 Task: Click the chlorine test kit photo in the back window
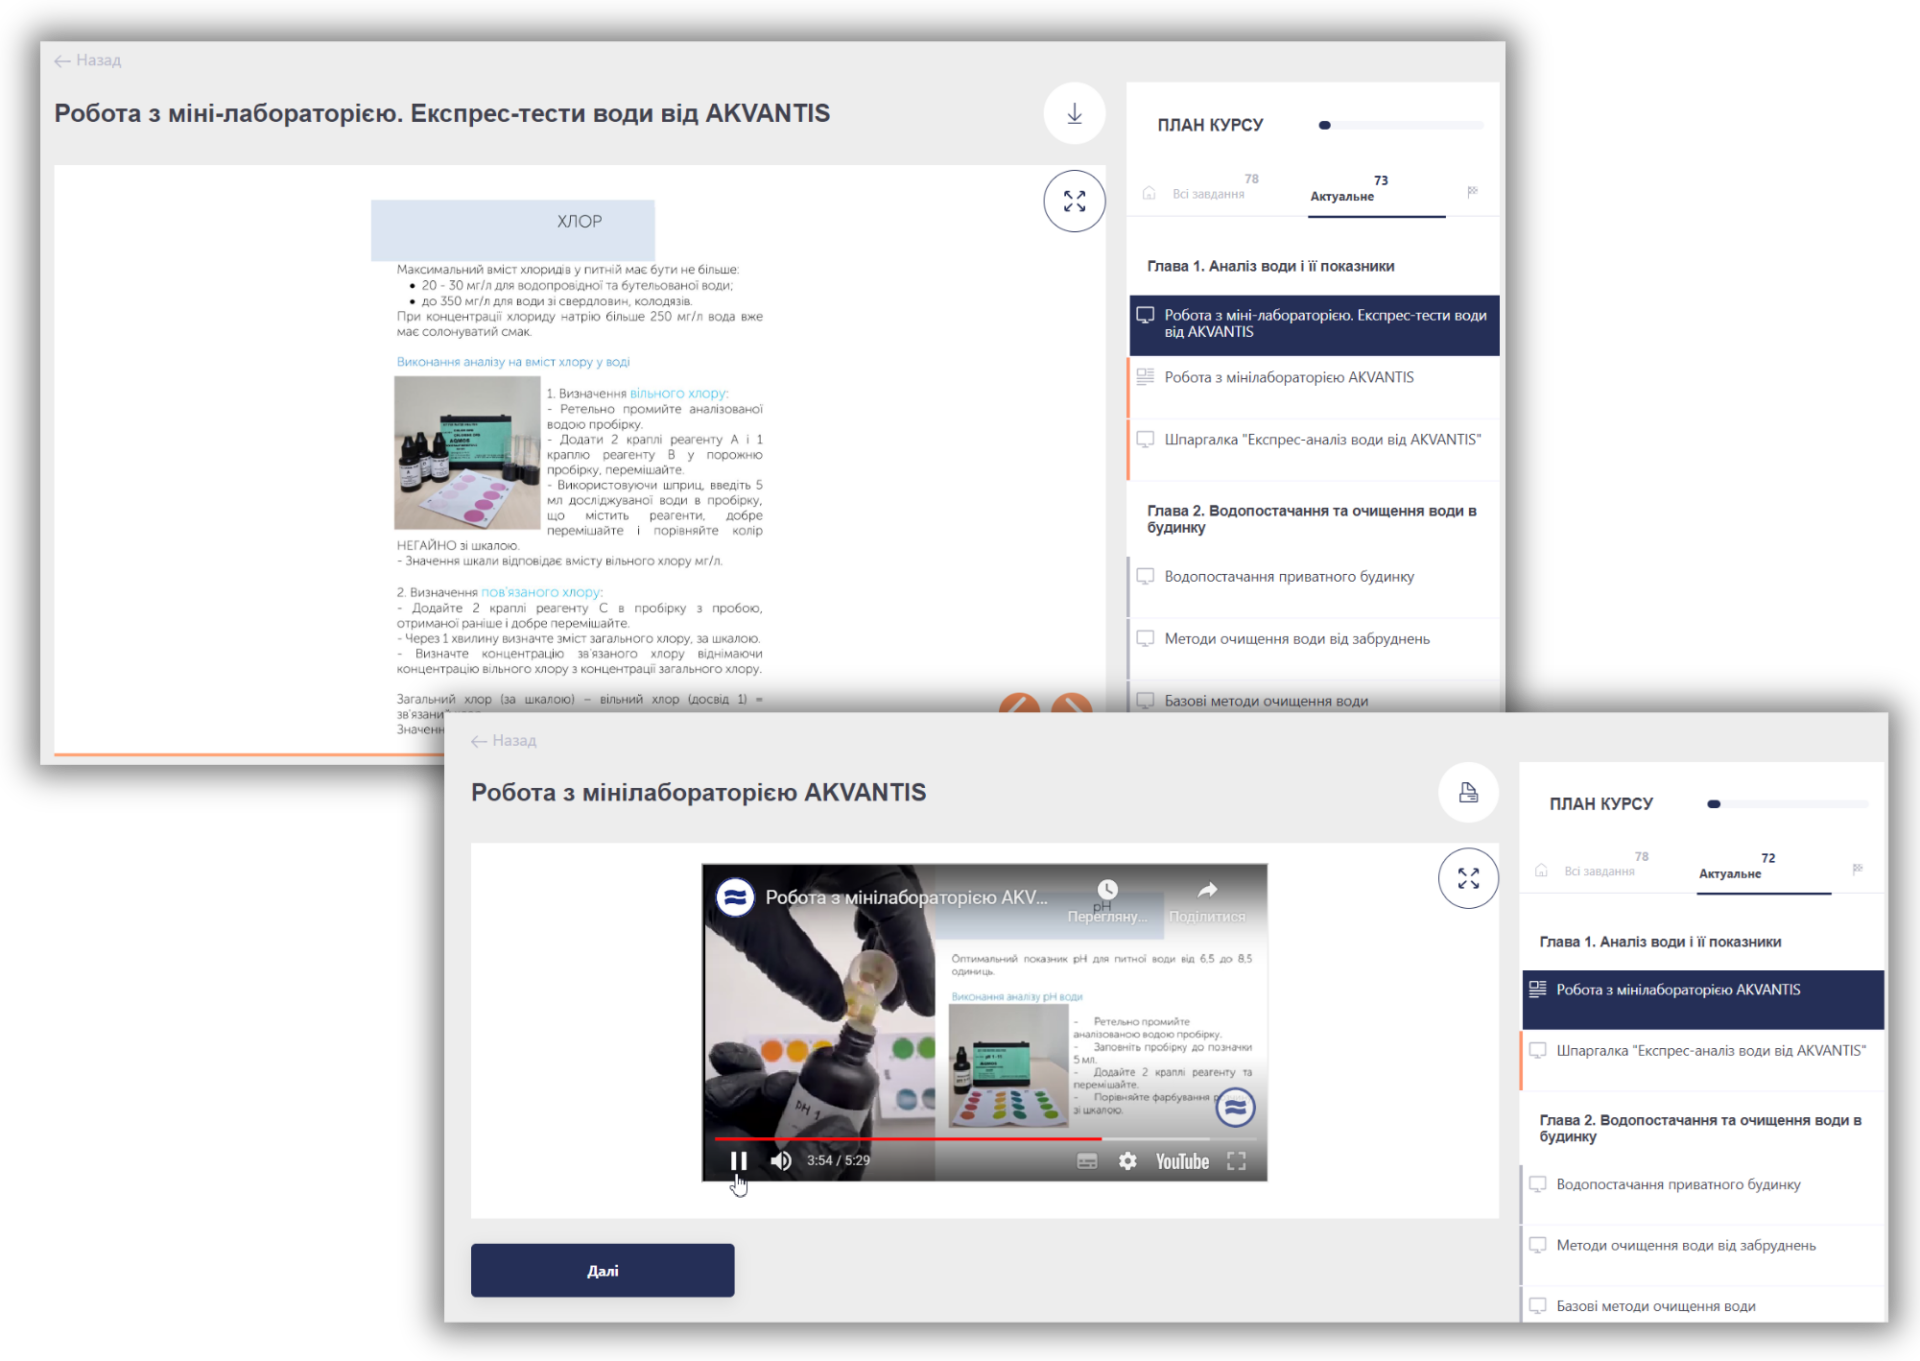pyautogui.click(x=467, y=453)
